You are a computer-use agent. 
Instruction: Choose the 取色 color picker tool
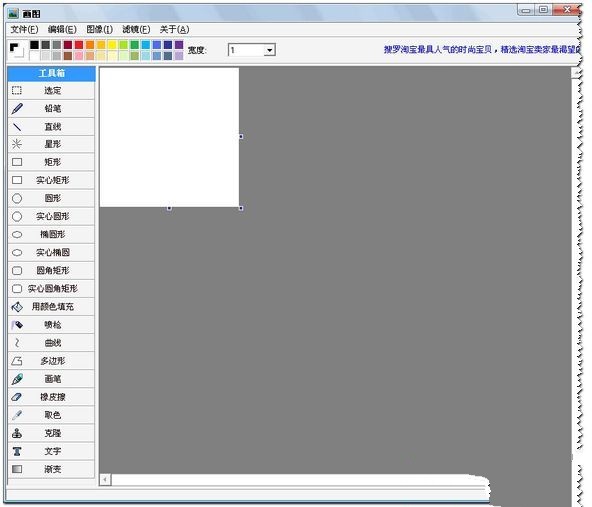[x=51, y=415]
